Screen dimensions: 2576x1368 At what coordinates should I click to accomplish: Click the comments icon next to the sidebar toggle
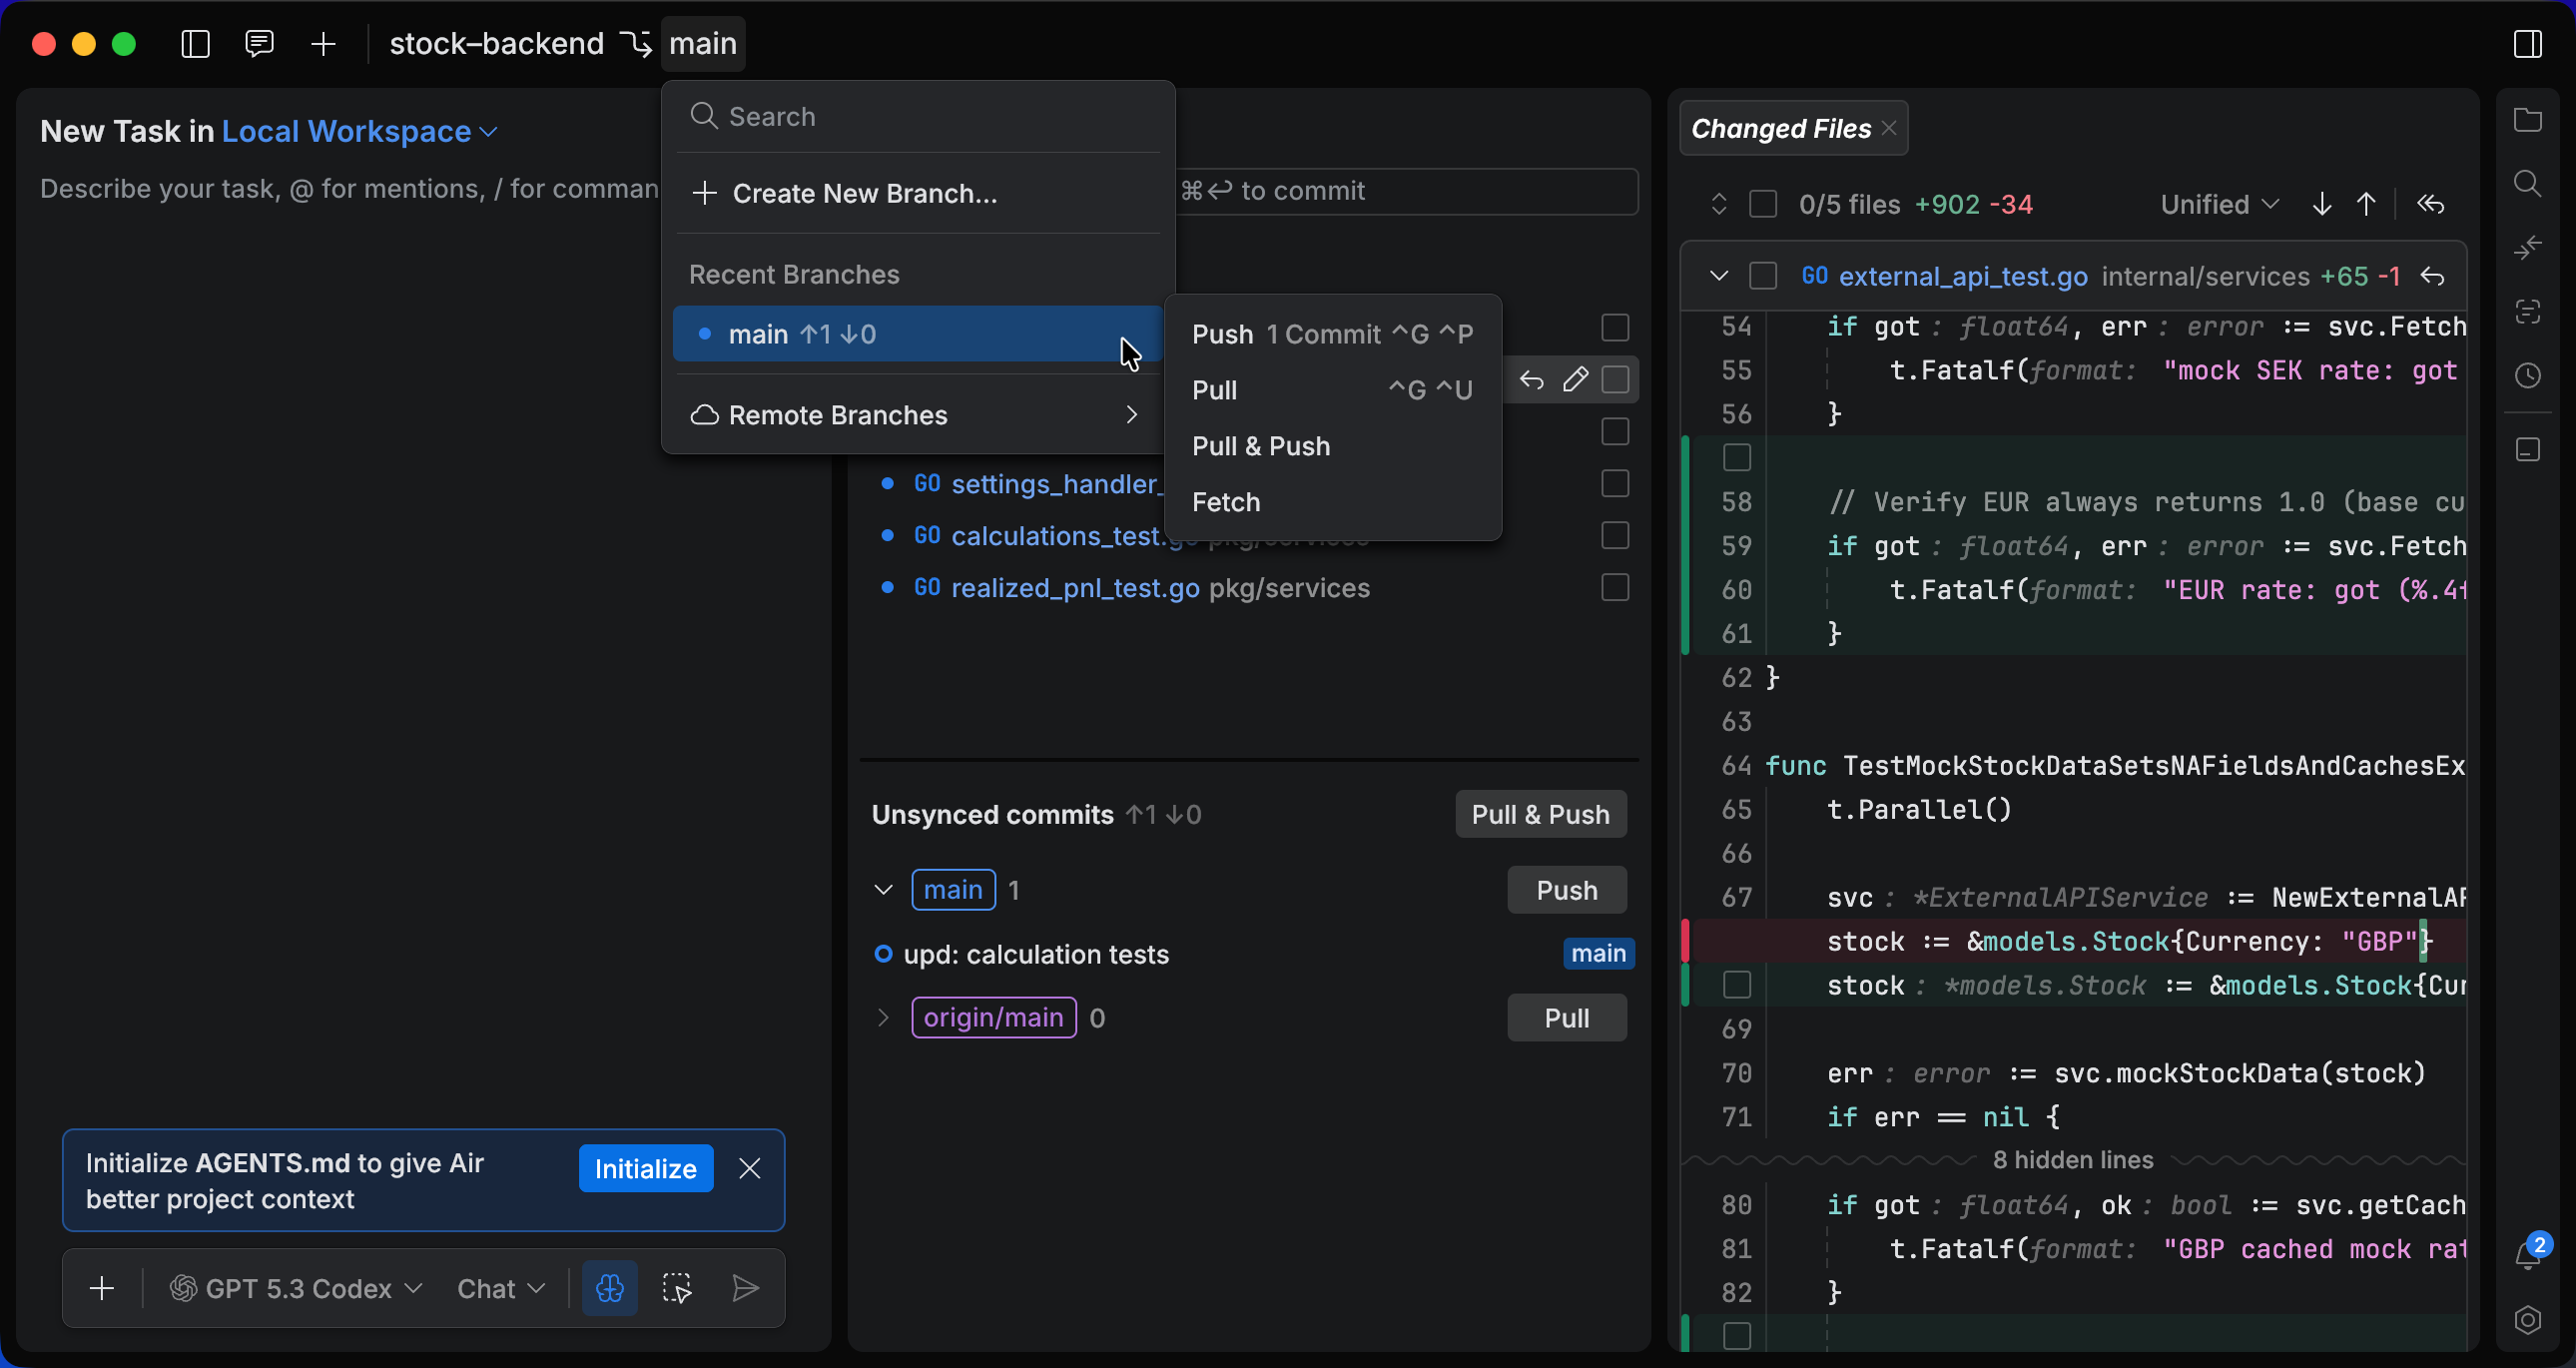click(x=259, y=44)
